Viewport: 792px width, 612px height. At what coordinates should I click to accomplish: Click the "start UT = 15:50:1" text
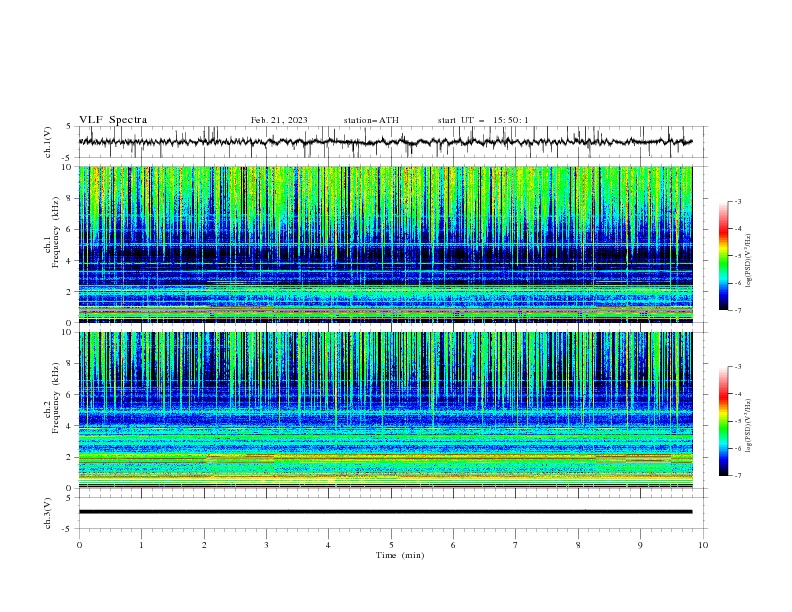[483, 120]
